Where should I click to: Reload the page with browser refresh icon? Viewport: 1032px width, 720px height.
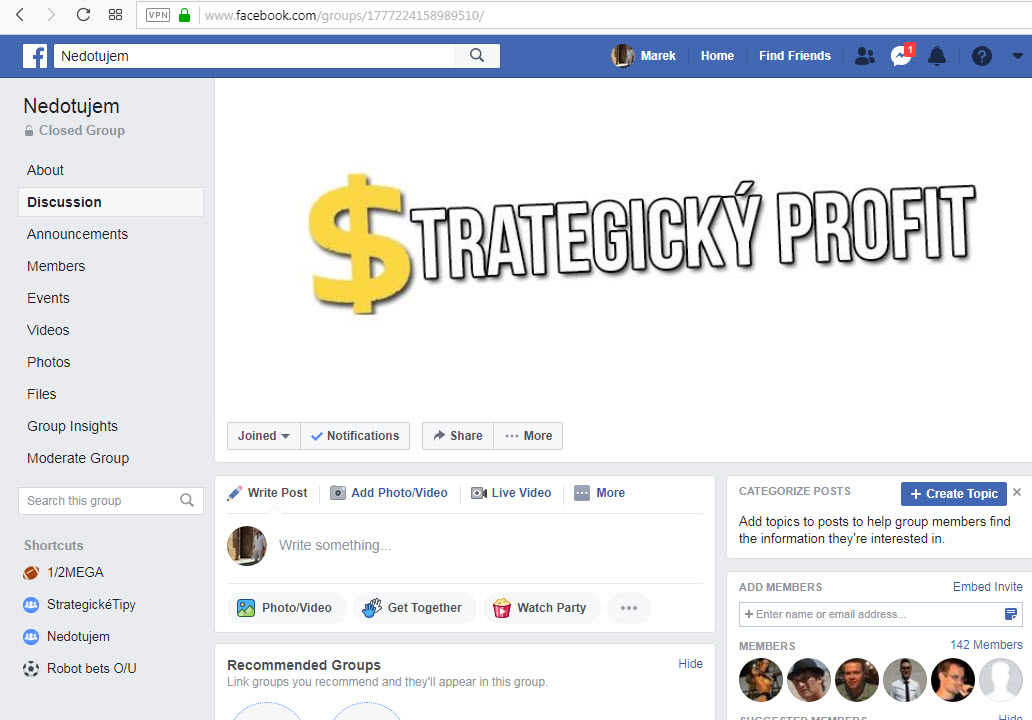83,15
